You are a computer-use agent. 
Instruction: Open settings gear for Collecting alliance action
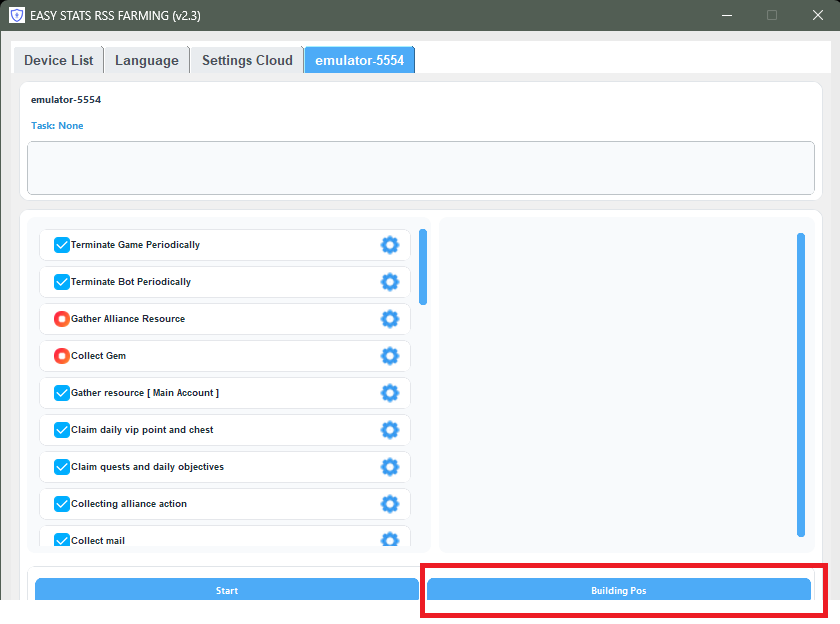click(389, 503)
